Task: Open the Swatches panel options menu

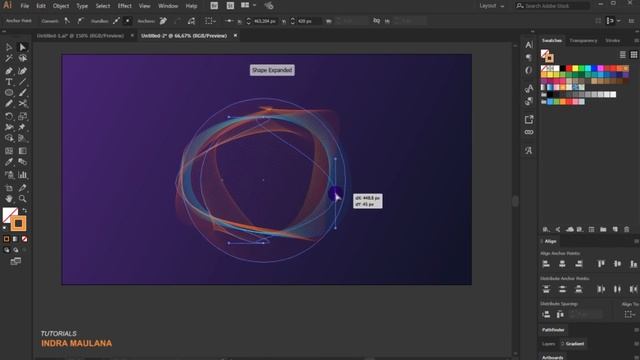Action: [x=636, y=40]
